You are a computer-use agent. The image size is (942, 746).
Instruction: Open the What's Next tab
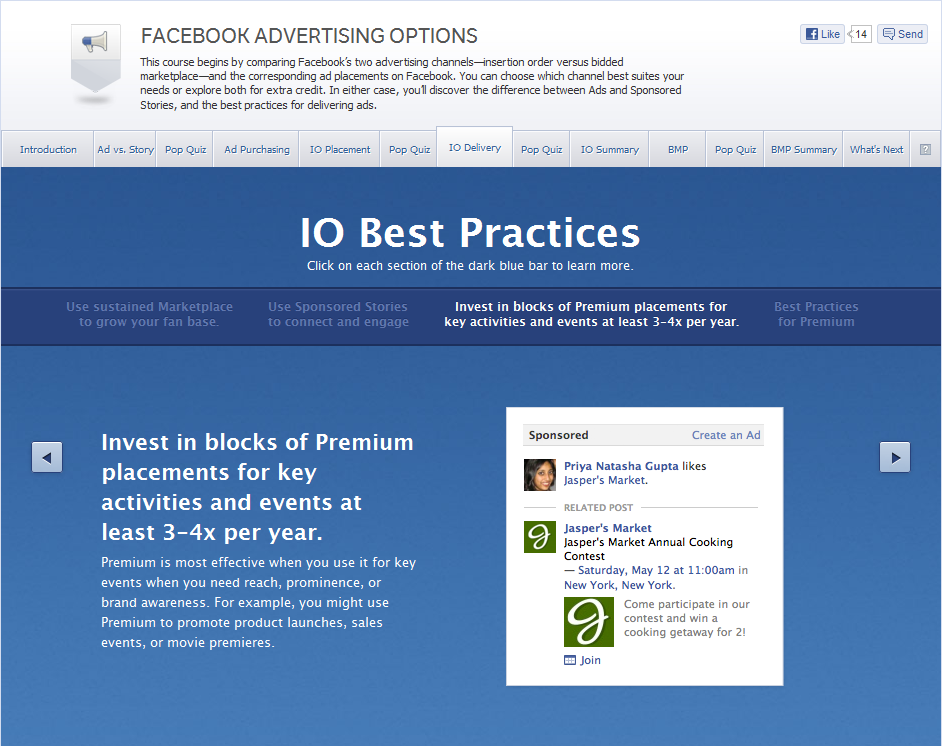[876, 150]
